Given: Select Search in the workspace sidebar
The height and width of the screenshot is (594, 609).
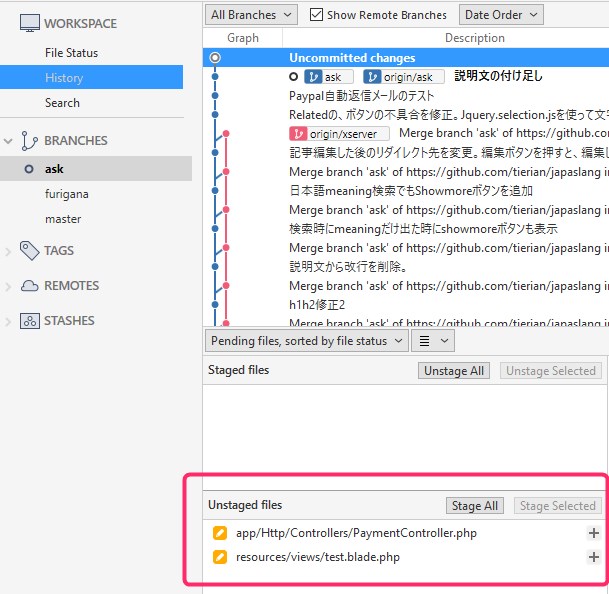Looking at the screenshot, I should (62, 103).
